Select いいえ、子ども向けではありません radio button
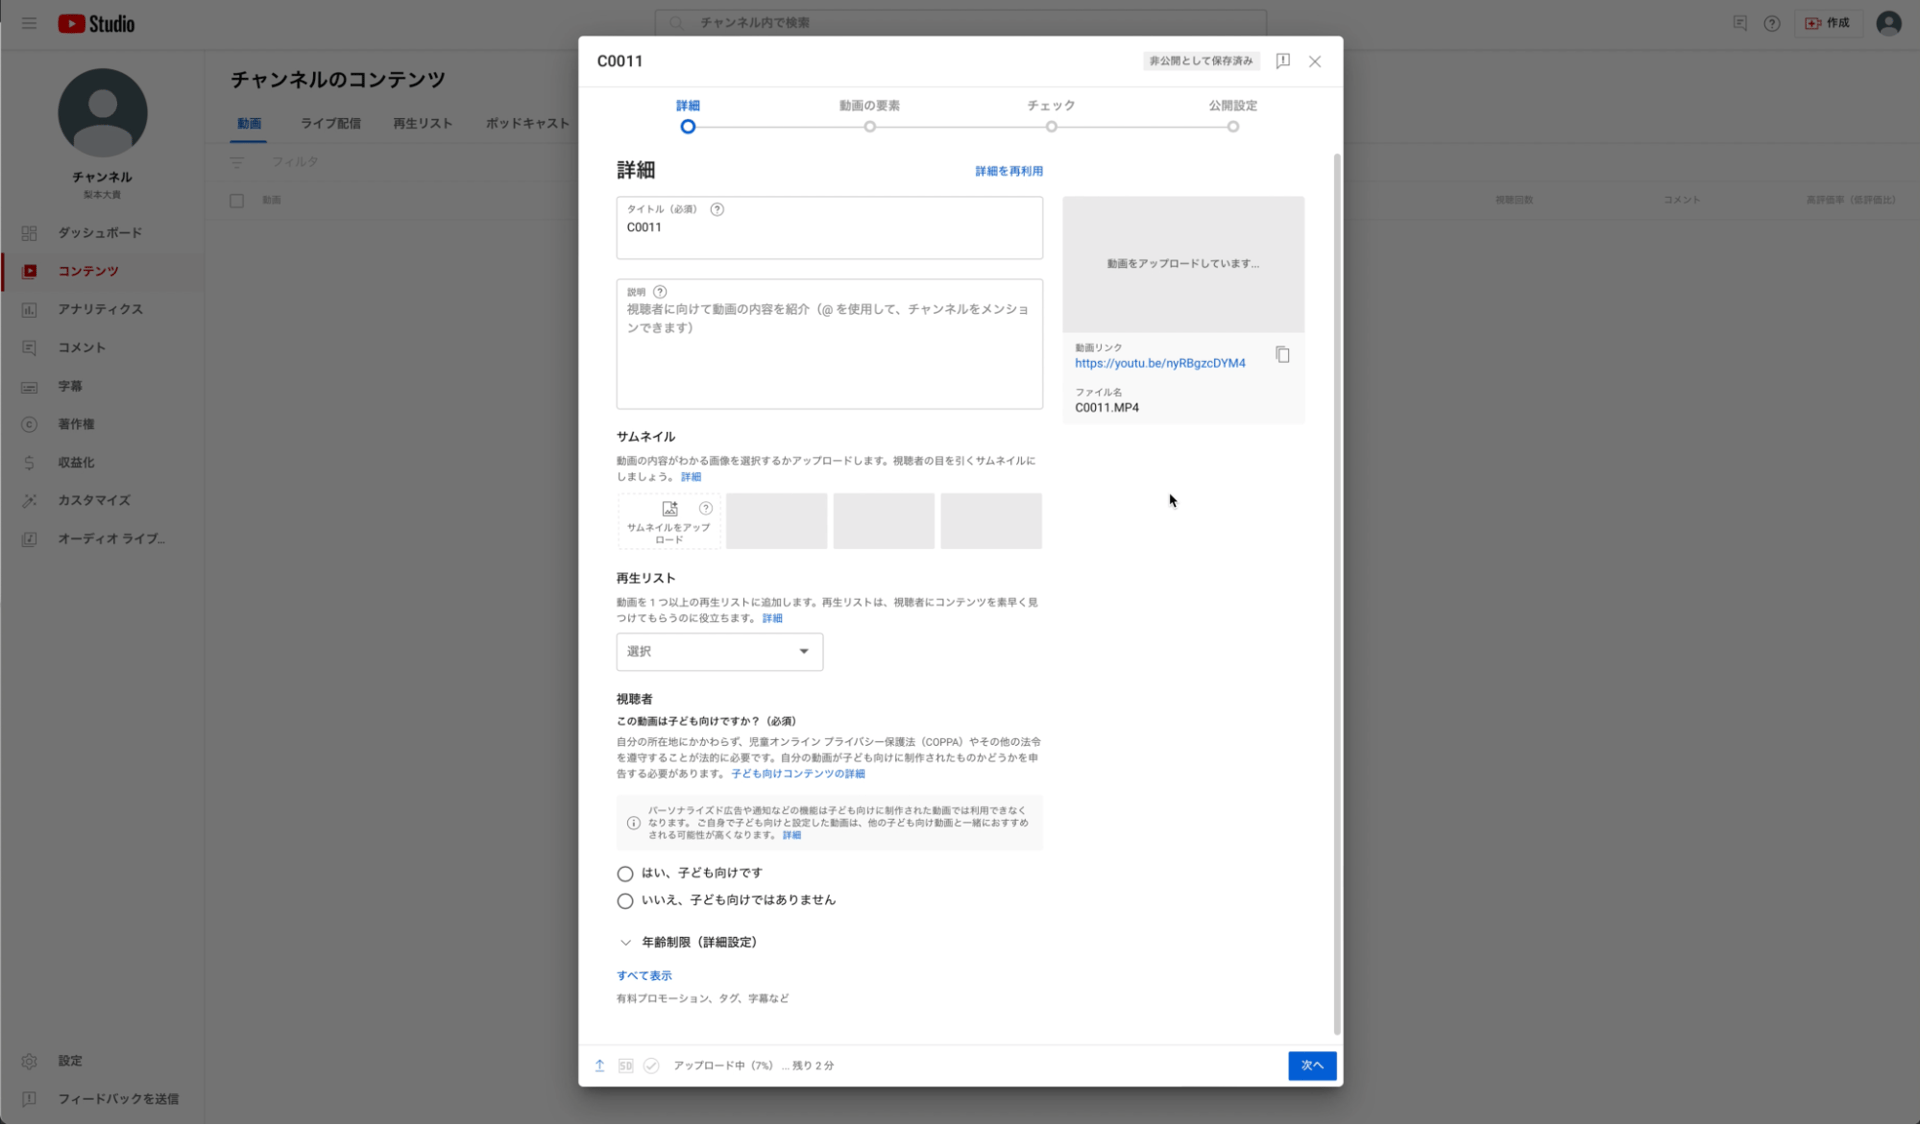Image resolution: width=1920 pixels, height=1125 pixels. click(625, 901)
